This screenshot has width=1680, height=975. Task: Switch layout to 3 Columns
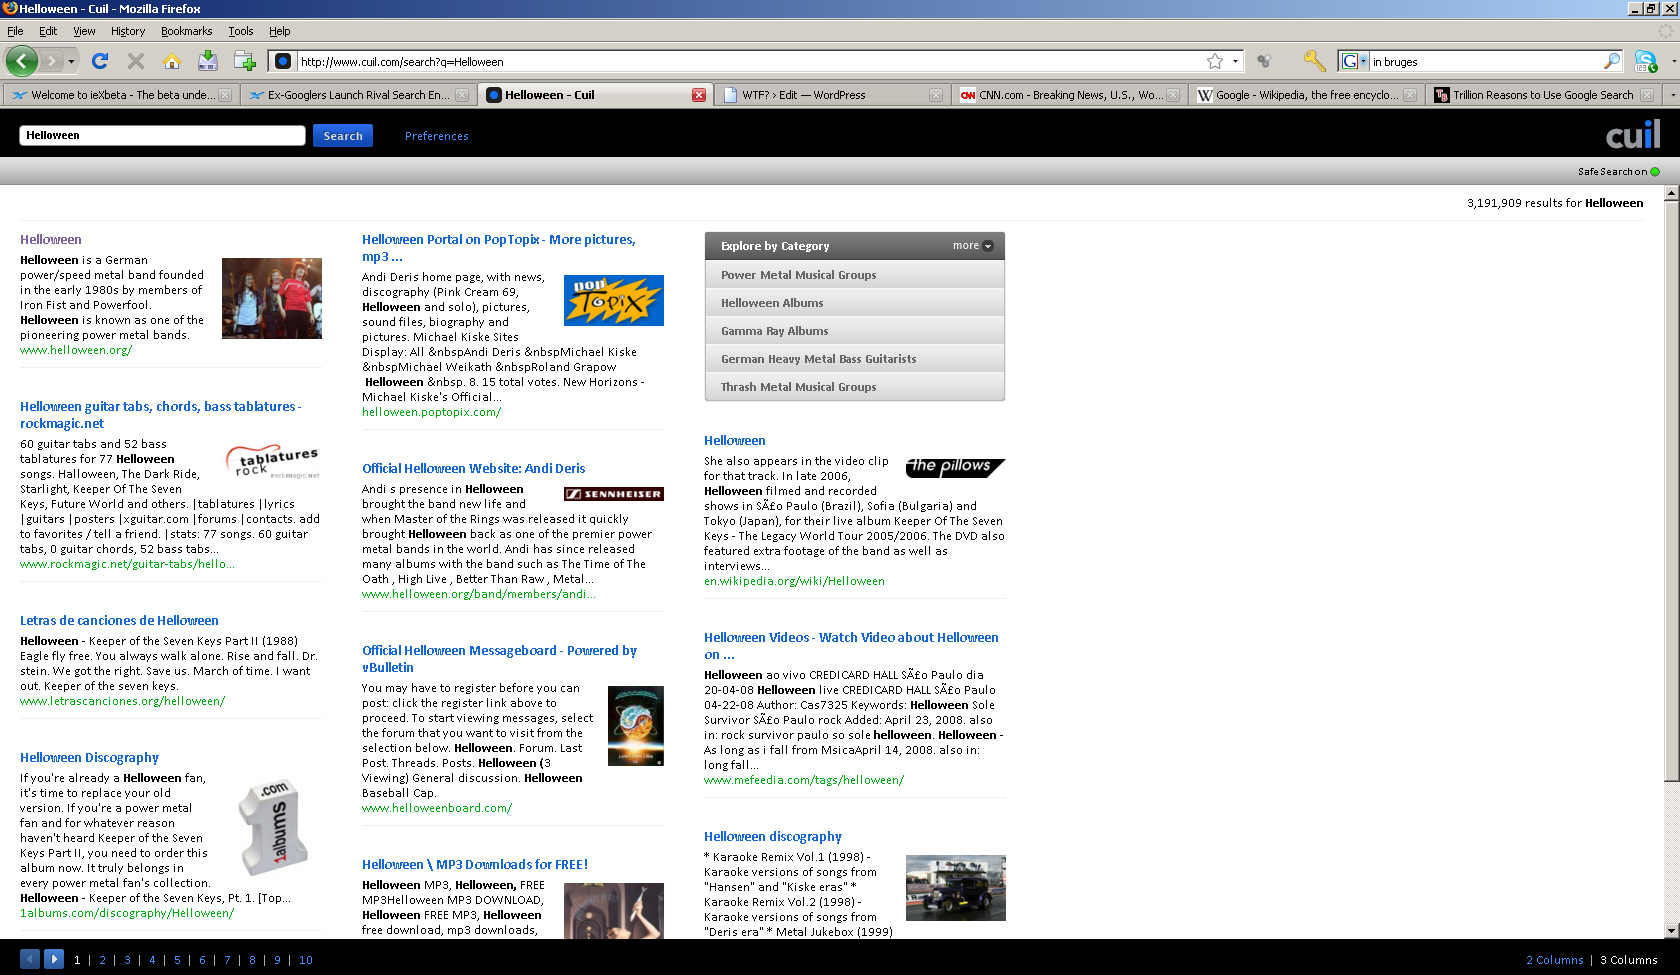click(1628, 960)
